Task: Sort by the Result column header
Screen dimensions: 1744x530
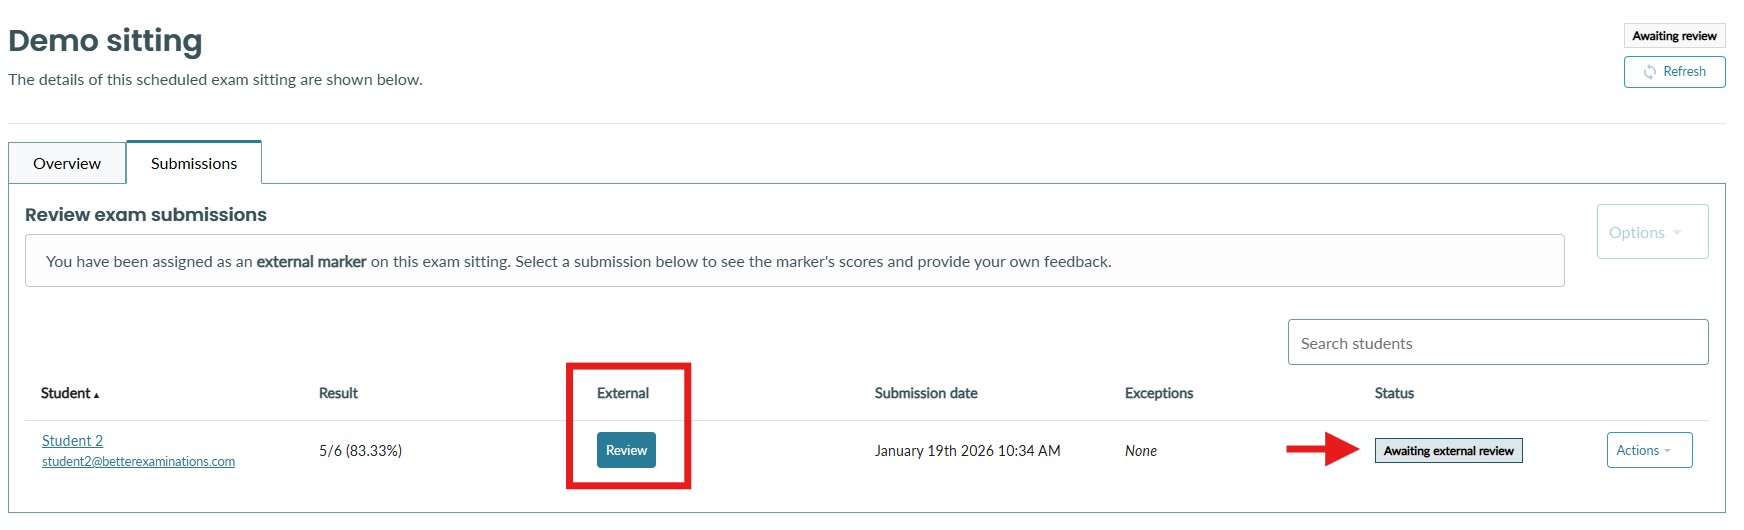Action: coord(338,393)
